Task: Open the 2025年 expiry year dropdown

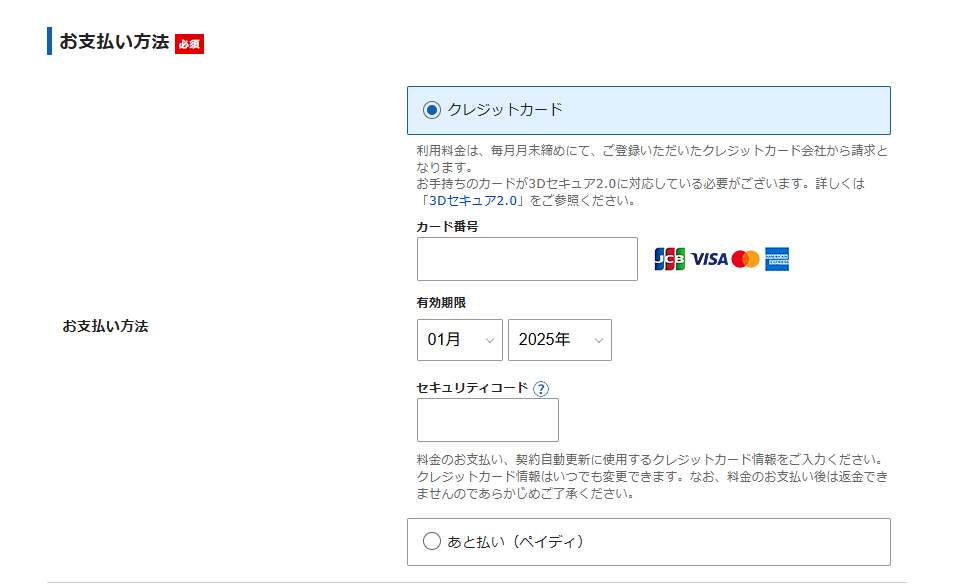Action: tap(560, 340)
